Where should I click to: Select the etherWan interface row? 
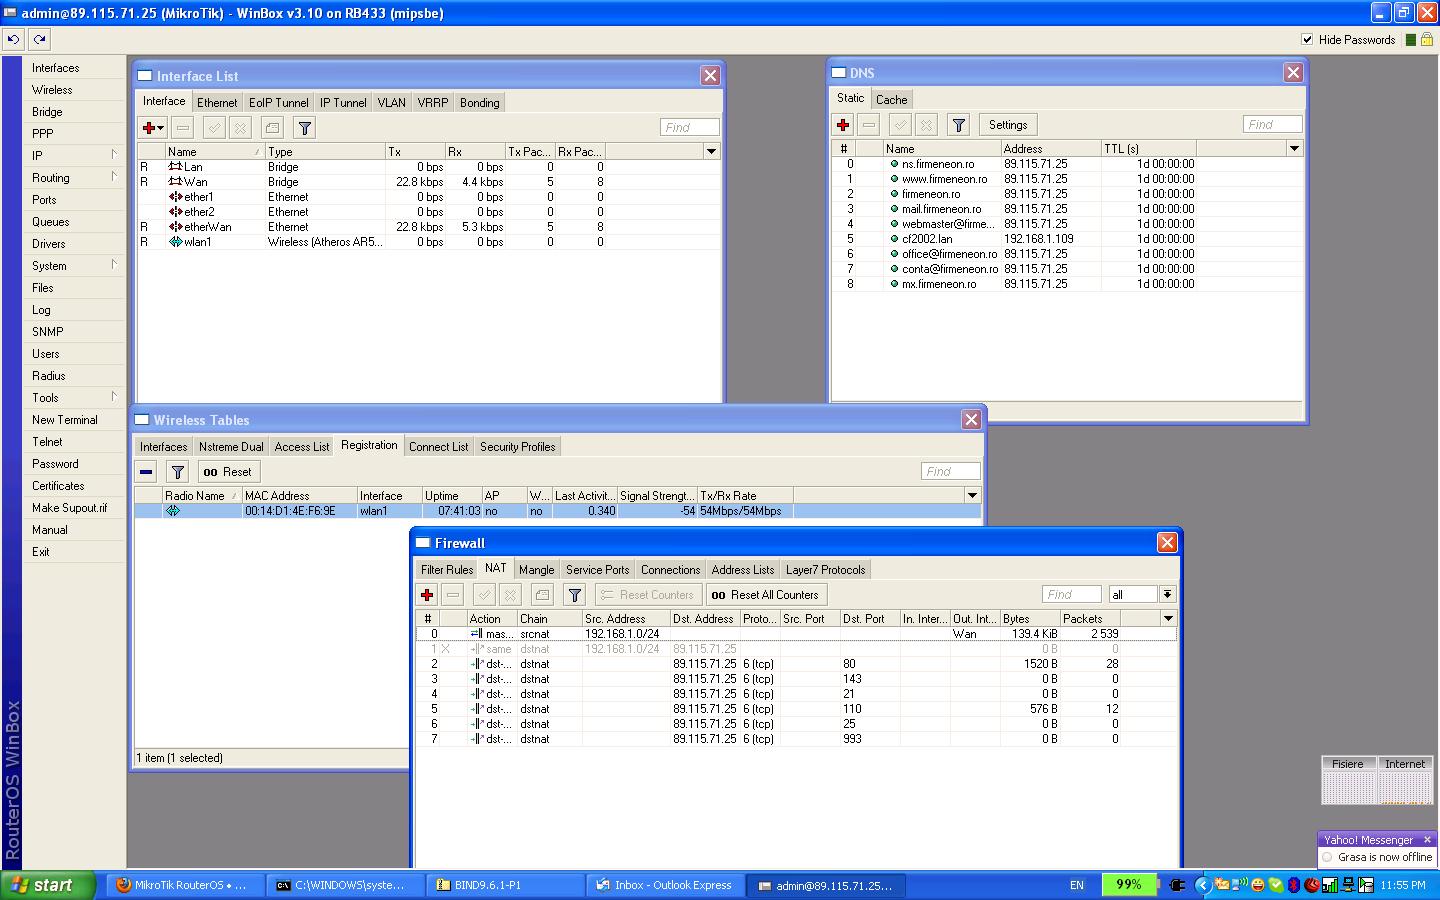(x=430, y=227)
